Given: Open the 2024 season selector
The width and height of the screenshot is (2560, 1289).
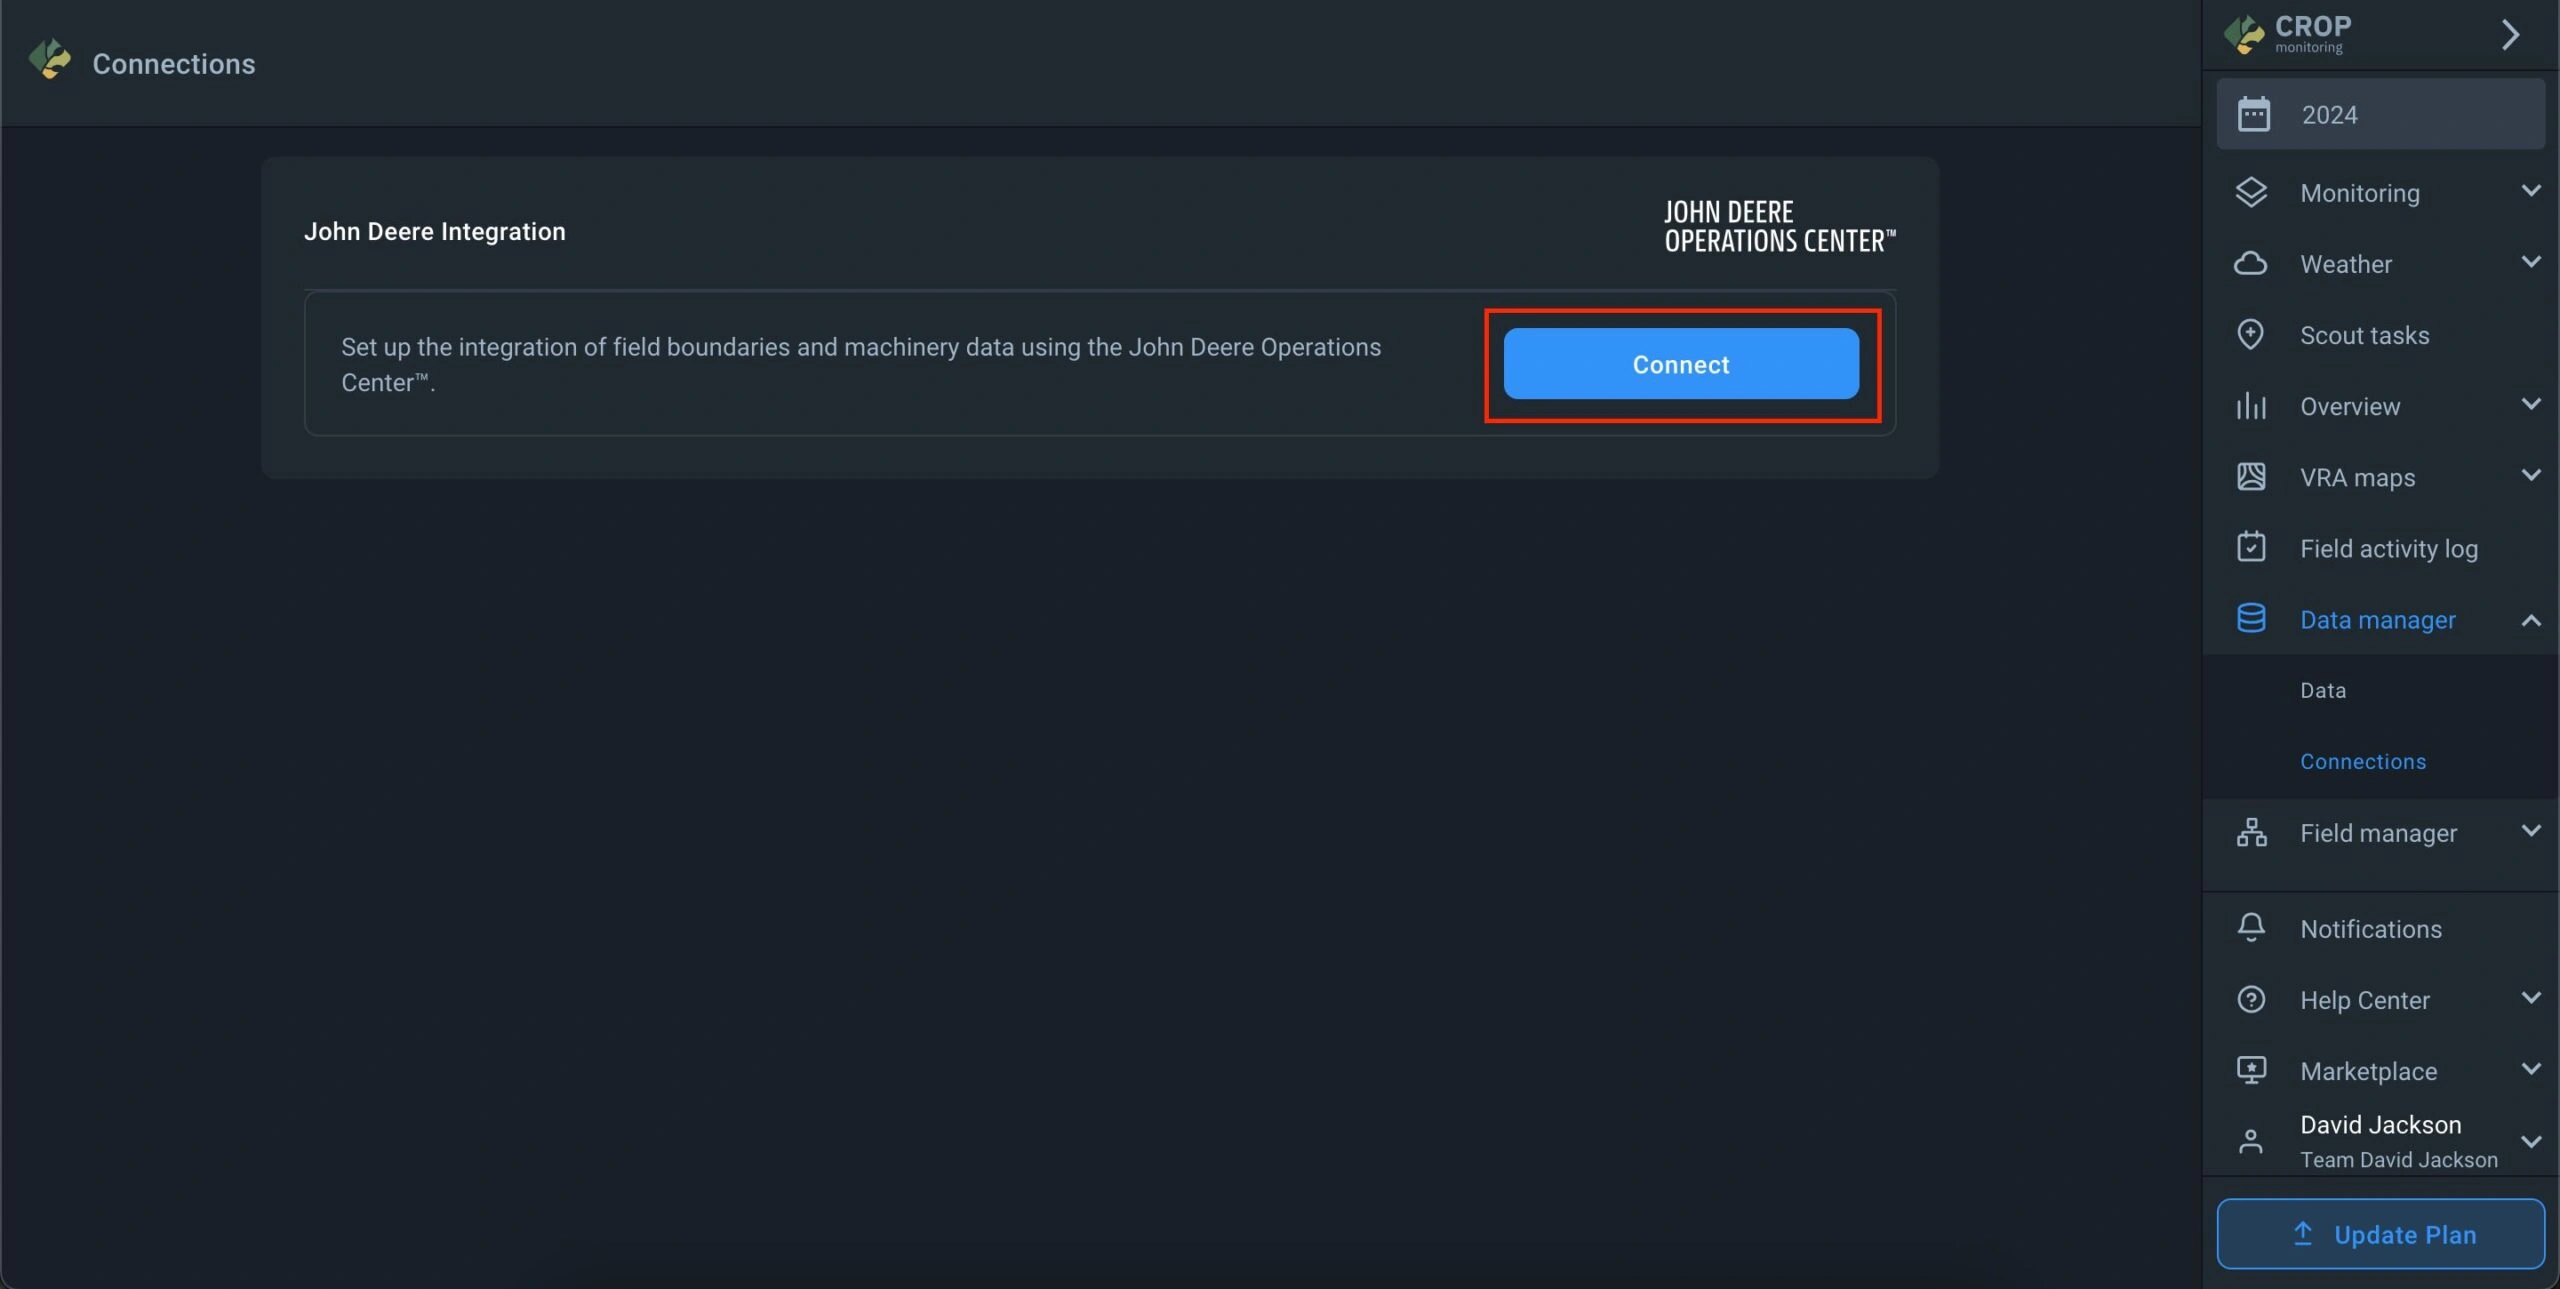Looking at the screenshot, I should pyautogui.click(x=2380, y=115).
